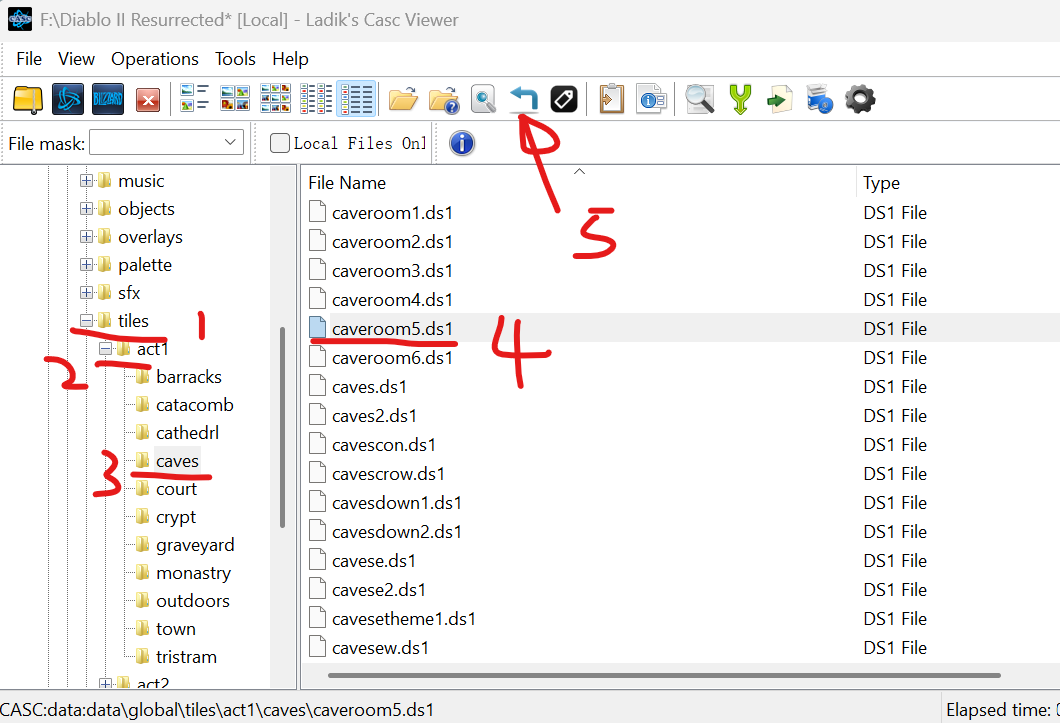This screenshot has width=1060, height=723.
Task: Select the outdoors folder in tree
Action: click(193, 601)
